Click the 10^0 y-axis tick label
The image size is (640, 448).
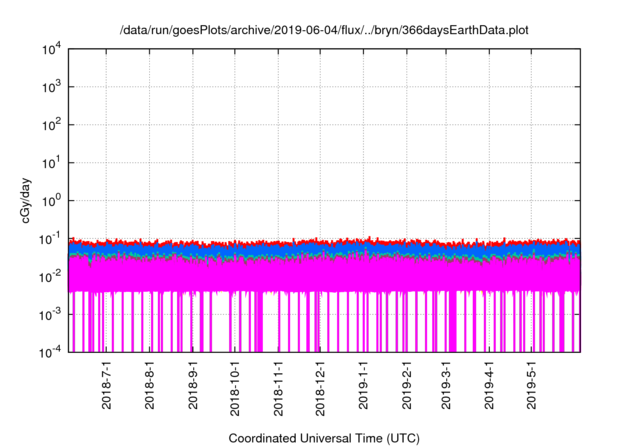52,201
